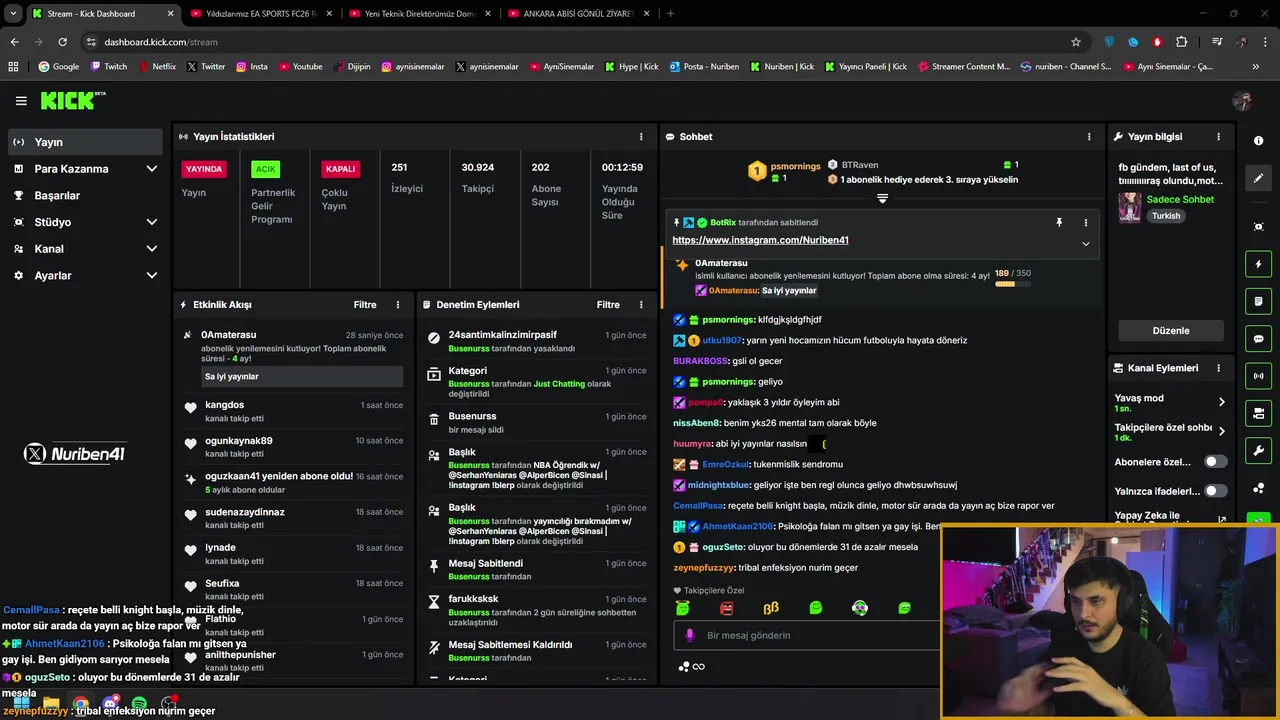Click the 189 / 350 subscriber goal progress bar
Image resolution: width=1280 pixels, height=720 pixels.
1012,284
